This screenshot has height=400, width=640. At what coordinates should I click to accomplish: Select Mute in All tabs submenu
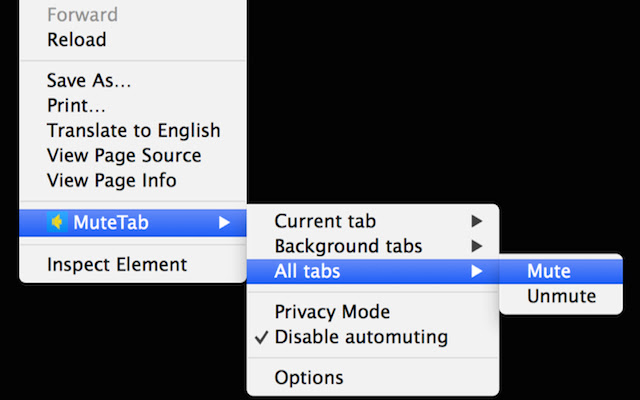(x=548, y=271)
